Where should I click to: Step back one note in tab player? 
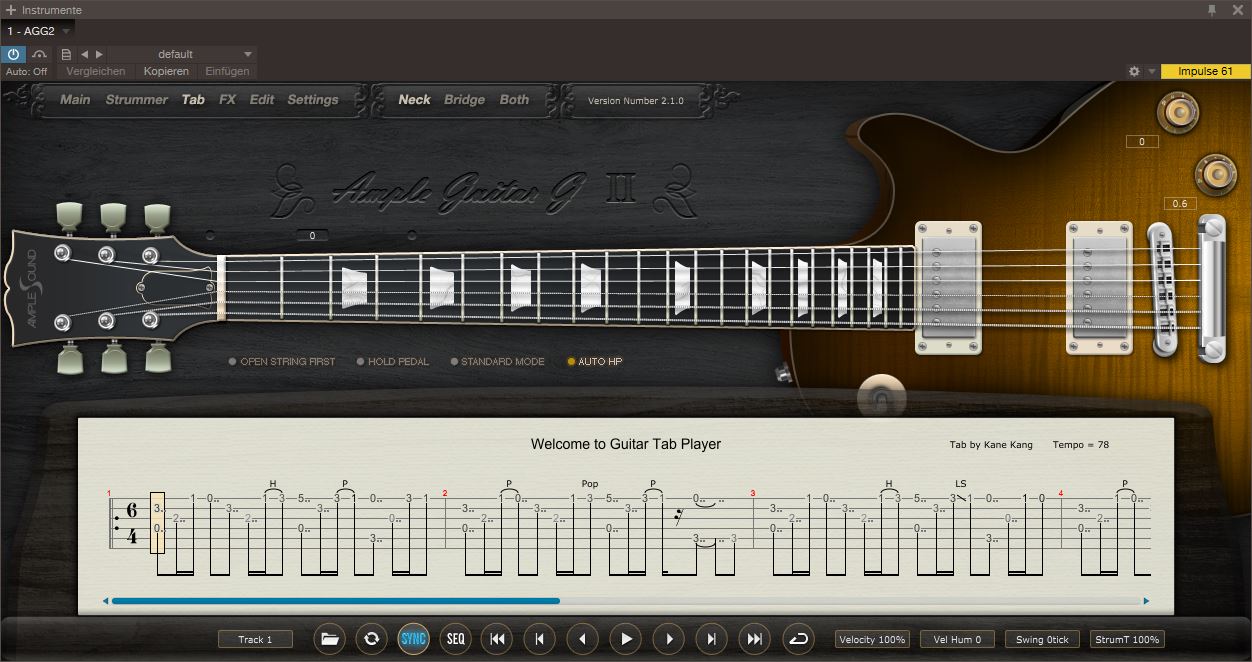tap(583, 639)
